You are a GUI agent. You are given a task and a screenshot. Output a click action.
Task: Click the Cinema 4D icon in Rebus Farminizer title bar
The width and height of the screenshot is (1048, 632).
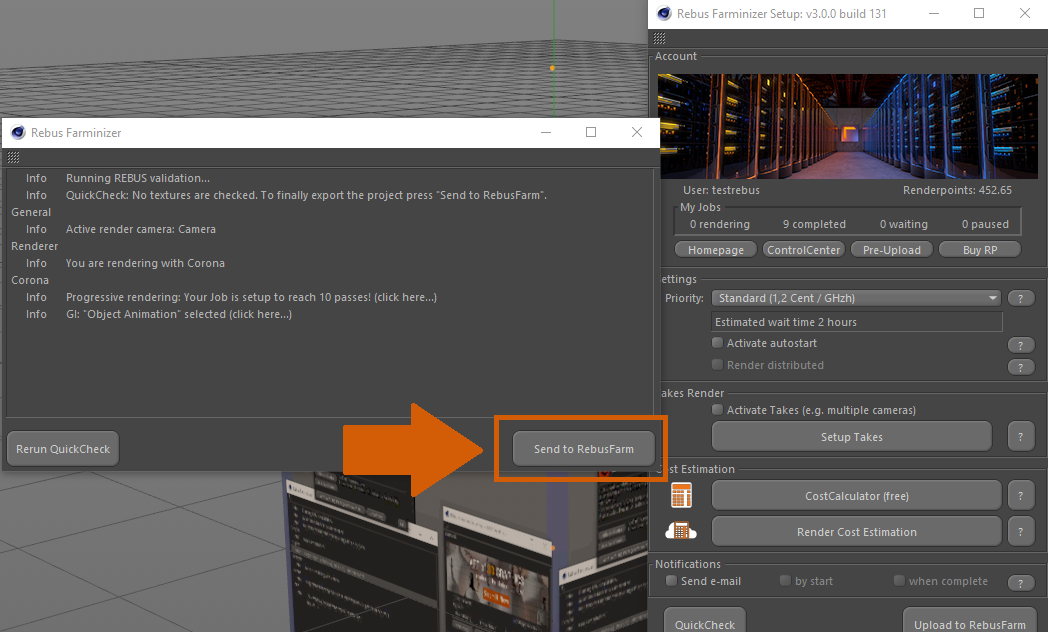coord(18,132)
